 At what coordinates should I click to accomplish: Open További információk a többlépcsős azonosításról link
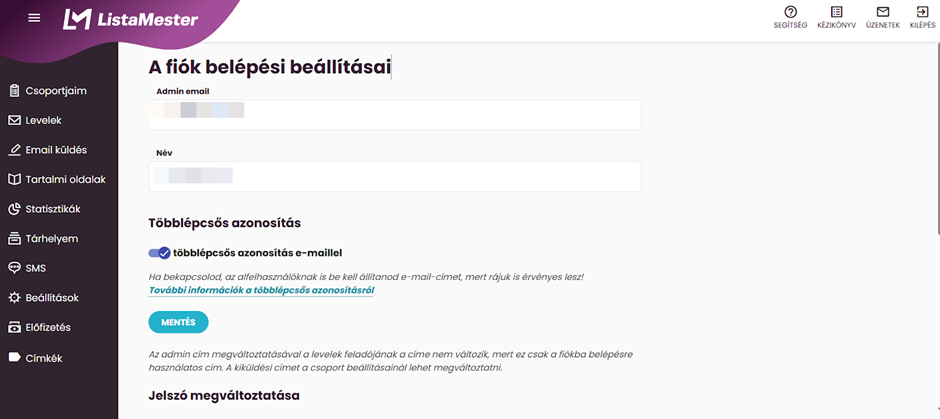[x=261, y=290]
